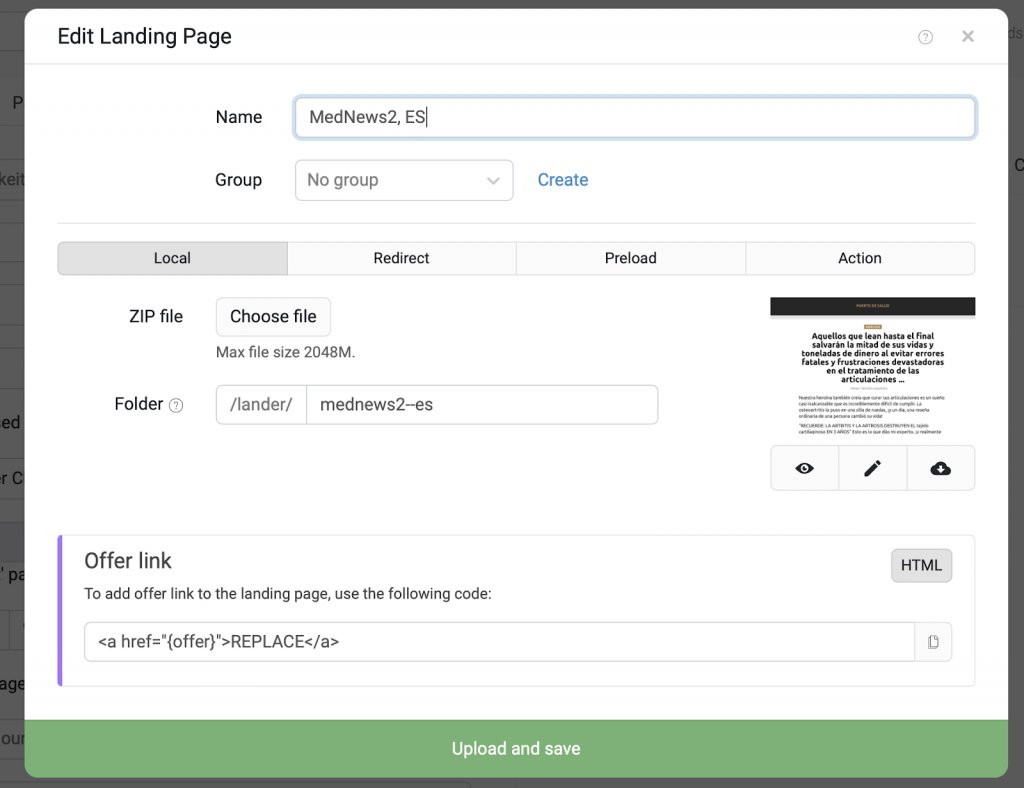Image resolution: width=1024 pixels, height=788 pixels.
Task: Select the offer link href code field
Action: (x=500, y=641)
